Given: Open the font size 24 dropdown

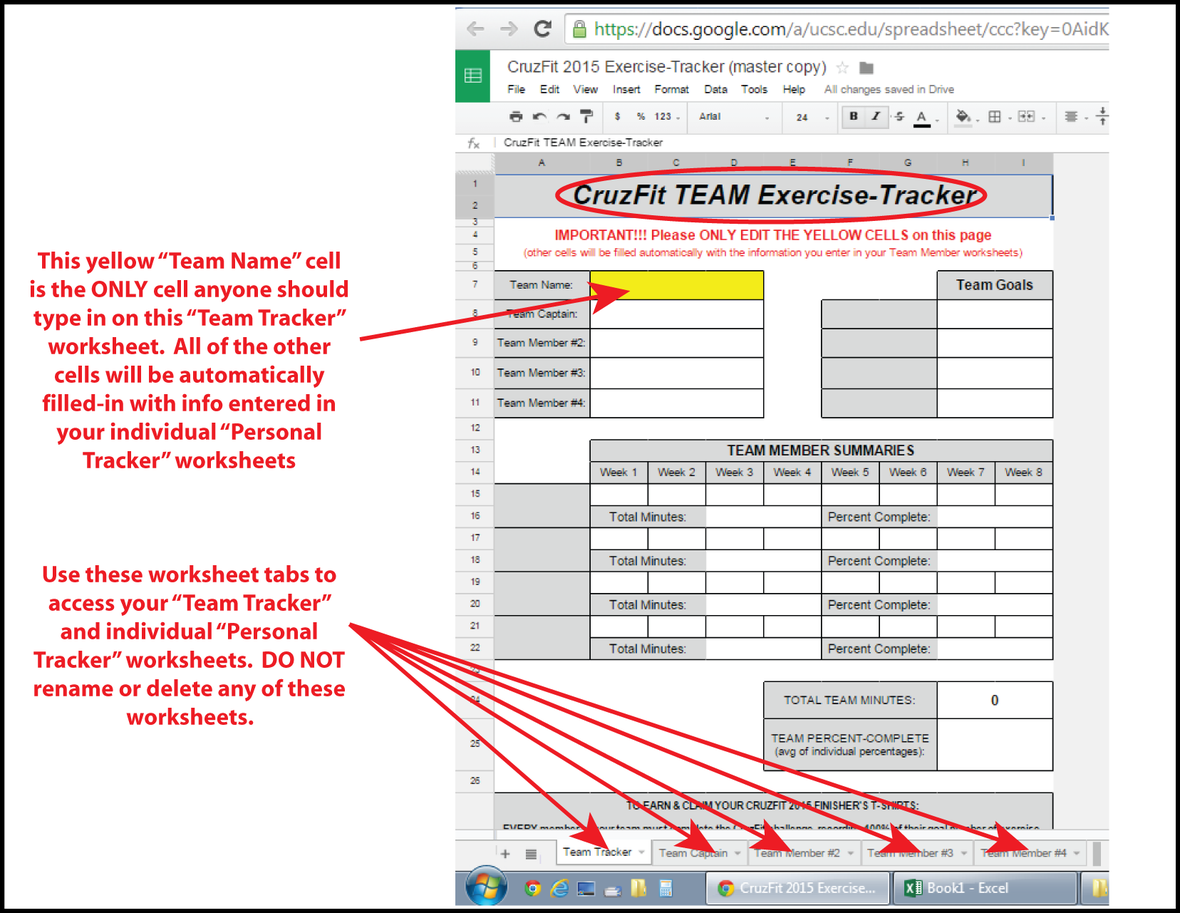Looking at the screenshot, I should click(812, 117).
